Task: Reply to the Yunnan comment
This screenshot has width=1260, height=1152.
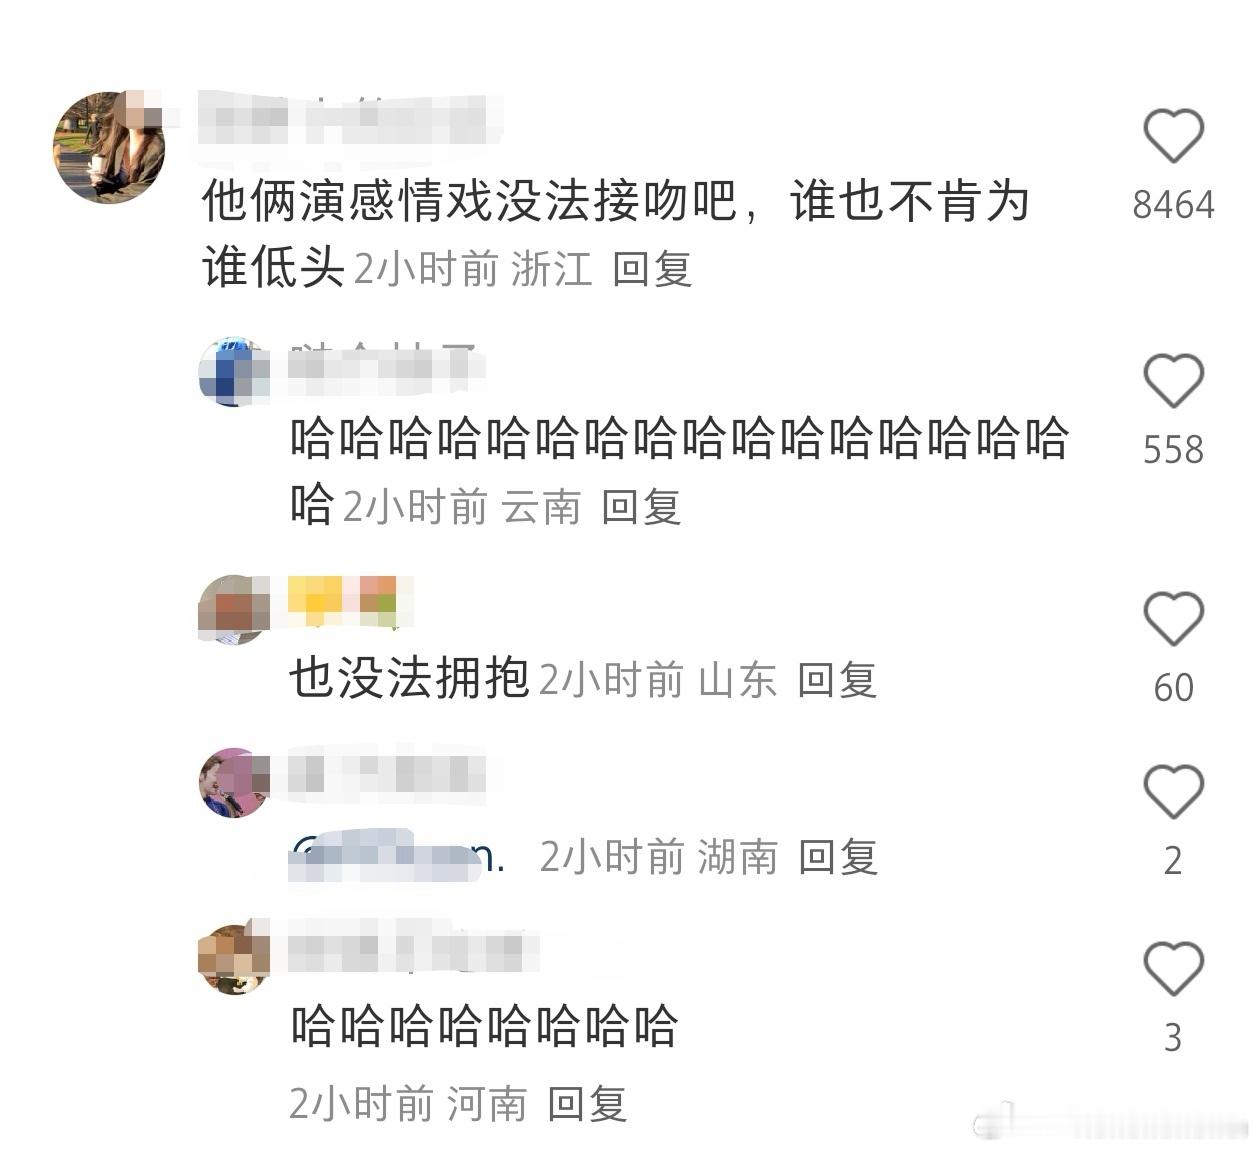Action: (641, 507)
